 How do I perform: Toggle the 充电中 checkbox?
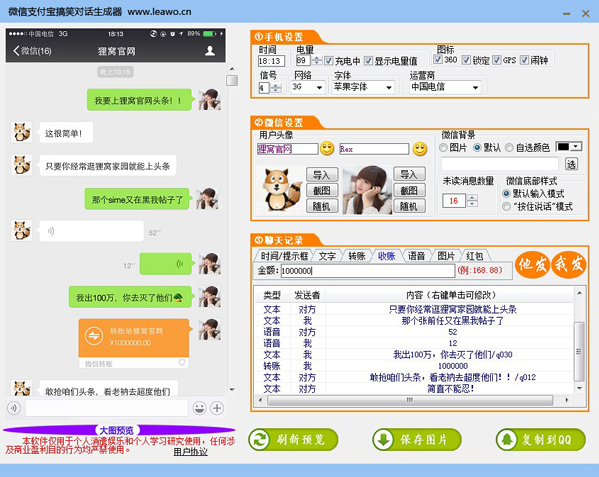point(329,61)
